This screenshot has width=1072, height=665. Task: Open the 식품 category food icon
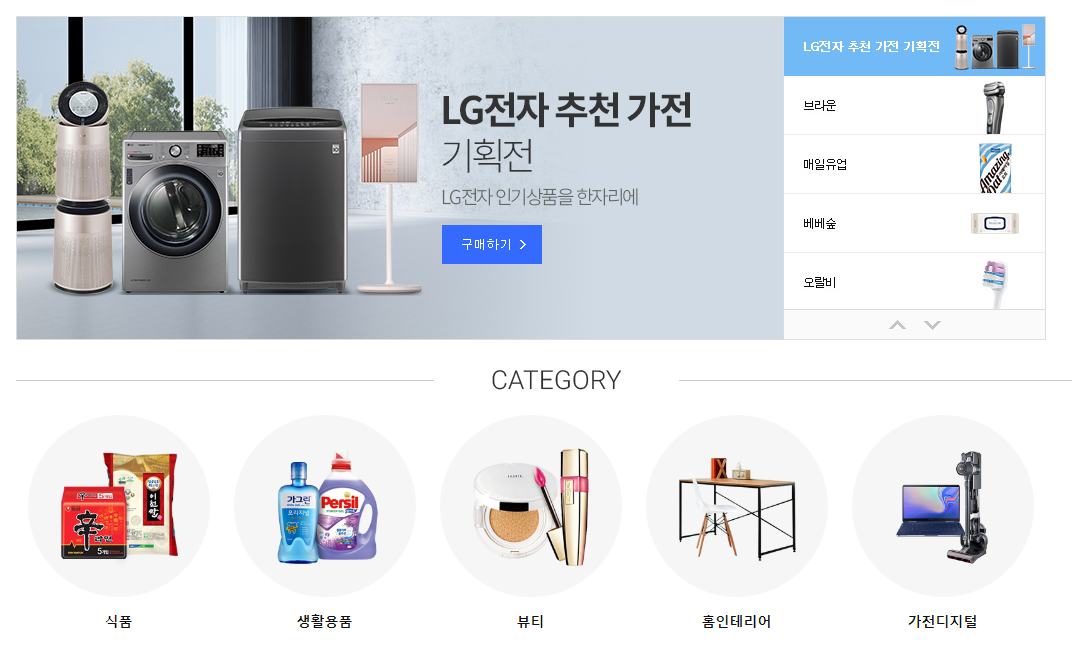click(119, 506)
